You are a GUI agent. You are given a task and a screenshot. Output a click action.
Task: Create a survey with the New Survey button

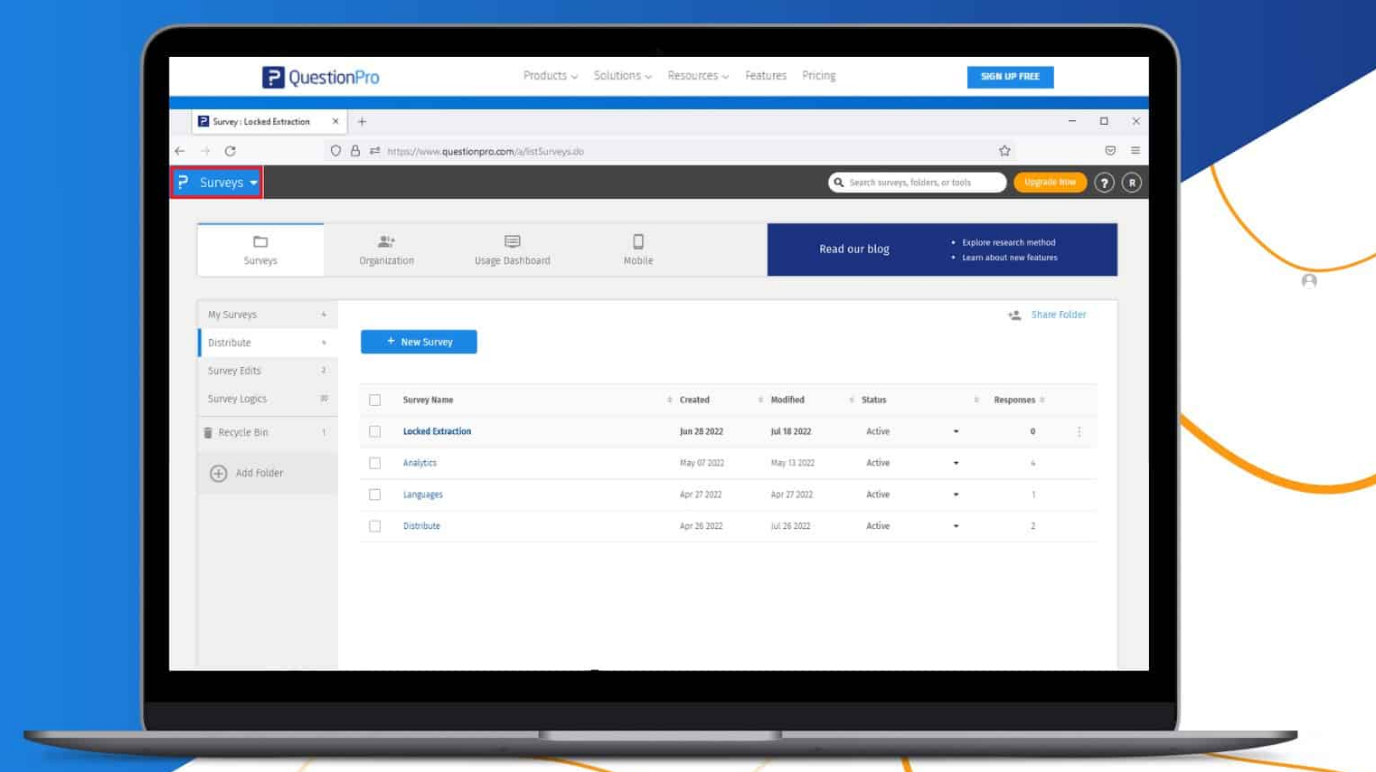coord(419,342)
